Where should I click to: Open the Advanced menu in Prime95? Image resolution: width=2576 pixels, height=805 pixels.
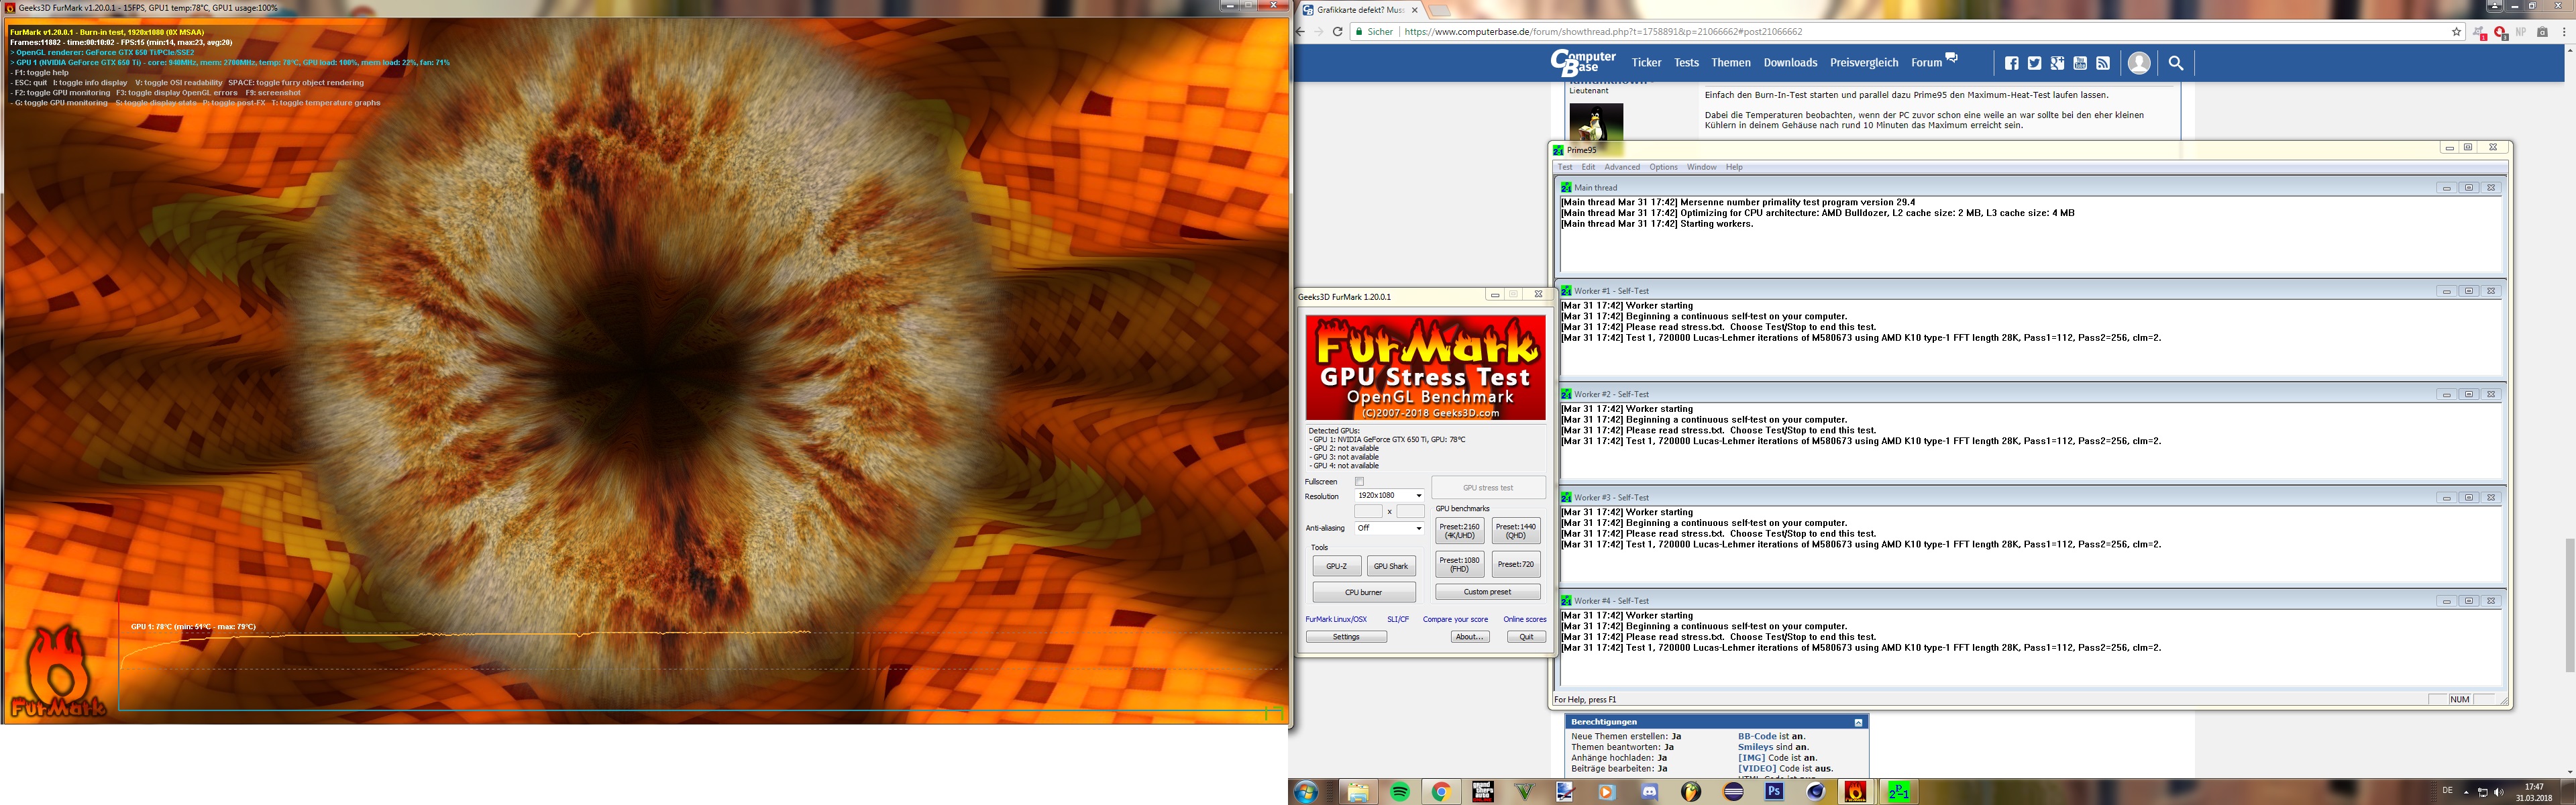point(1621,167)
